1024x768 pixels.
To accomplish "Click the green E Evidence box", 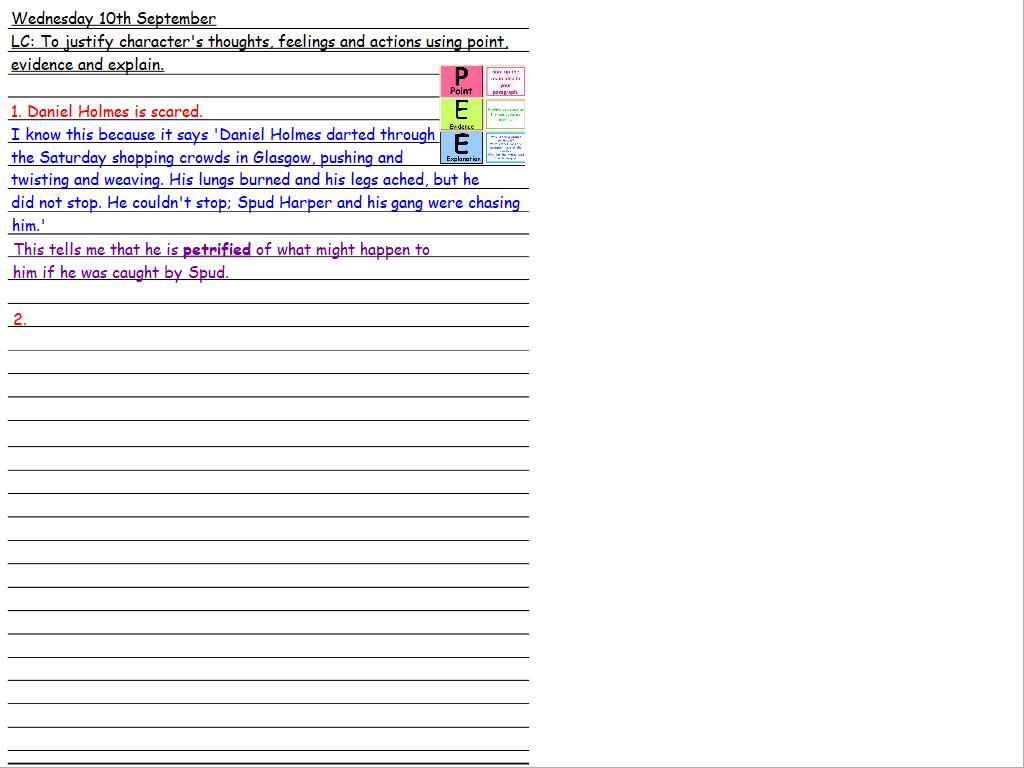I will (x=461, y=114).
